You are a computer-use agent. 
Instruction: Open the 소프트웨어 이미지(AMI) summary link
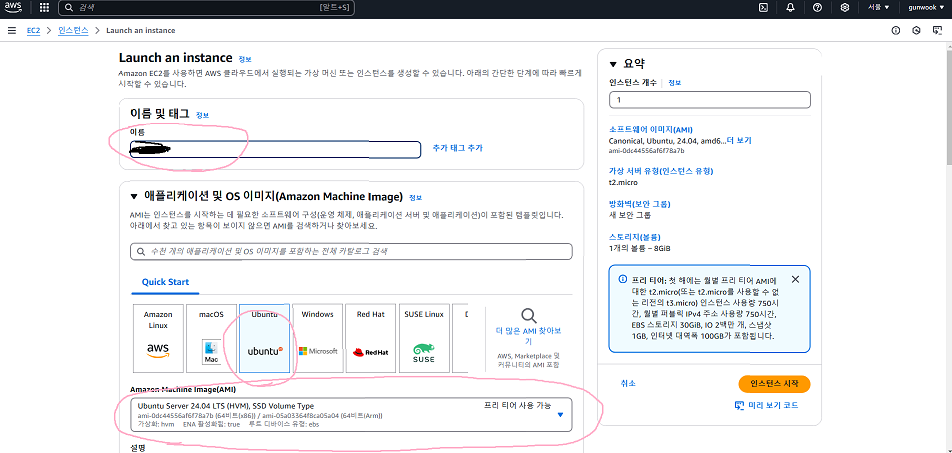pos(651,129)
